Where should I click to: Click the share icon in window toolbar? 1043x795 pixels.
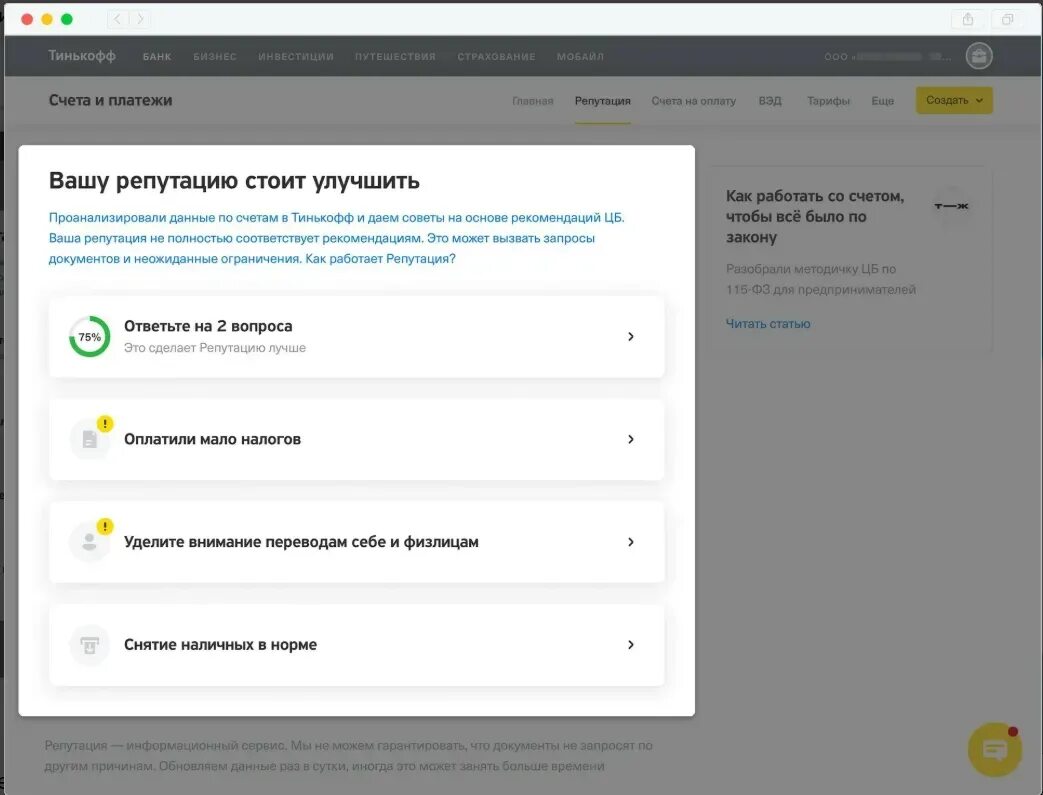968,19
